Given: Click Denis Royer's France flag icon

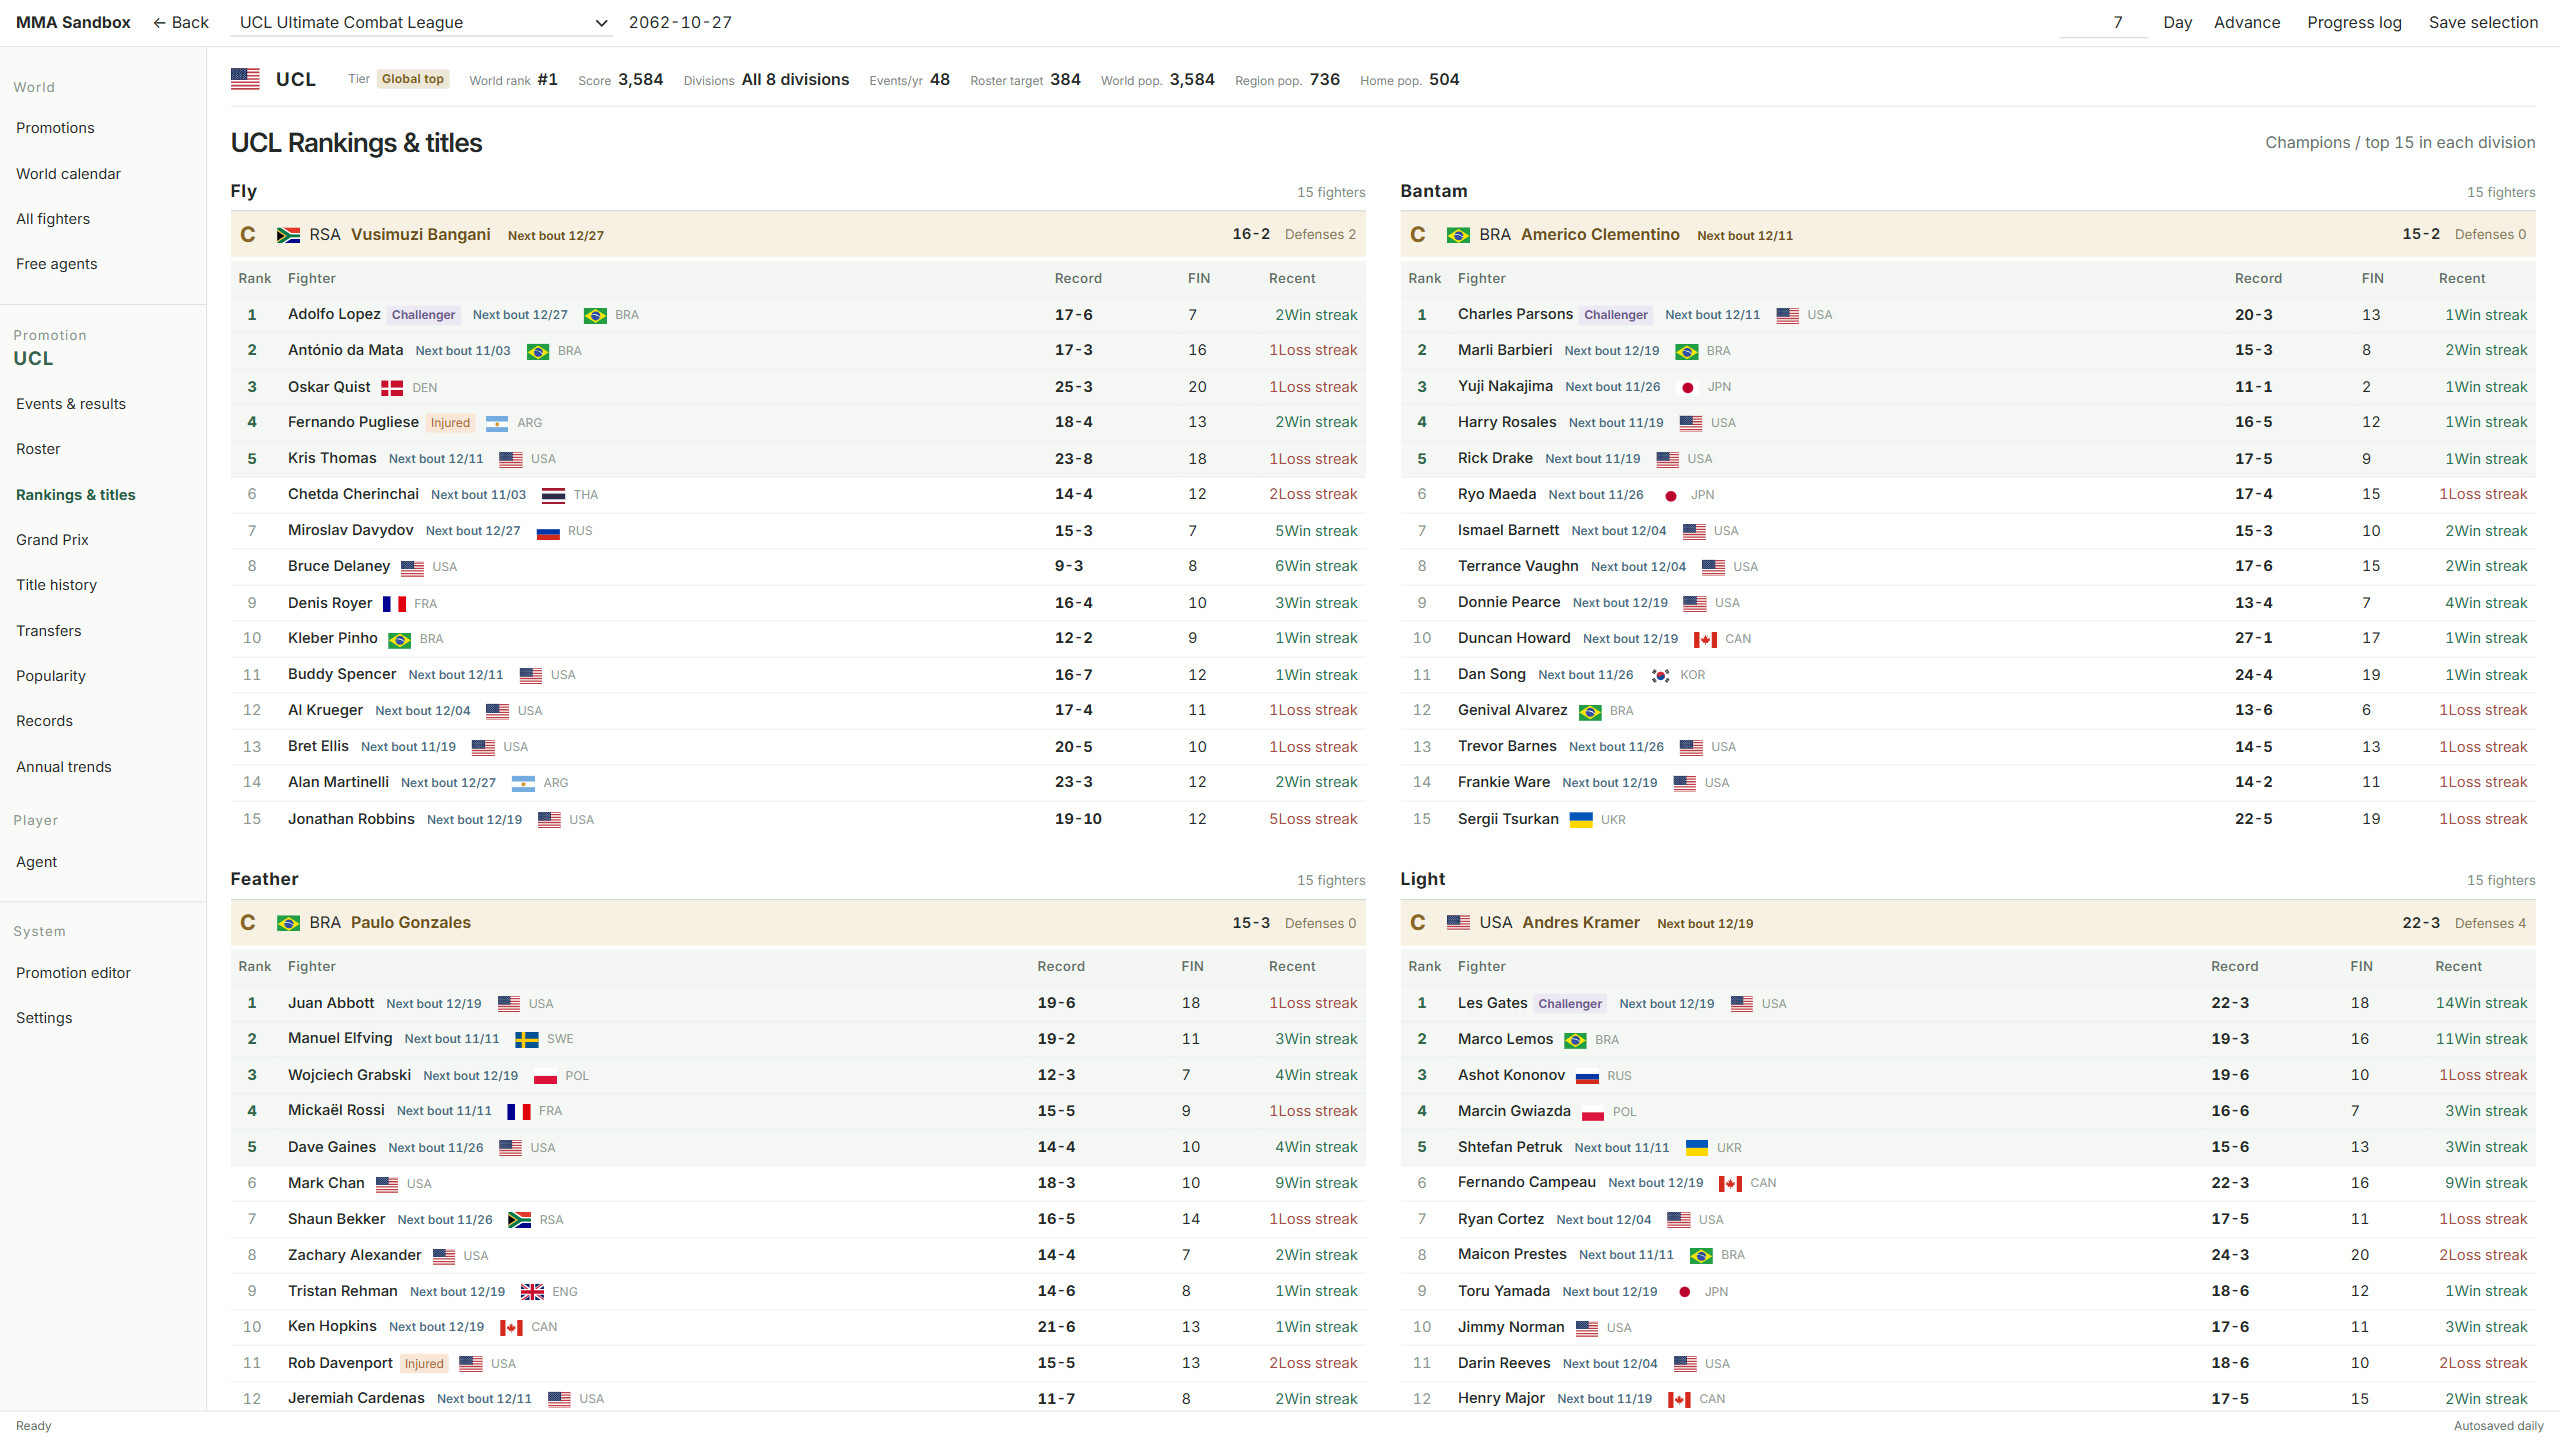Looking at the screenshot, I should tap(394, 604).
